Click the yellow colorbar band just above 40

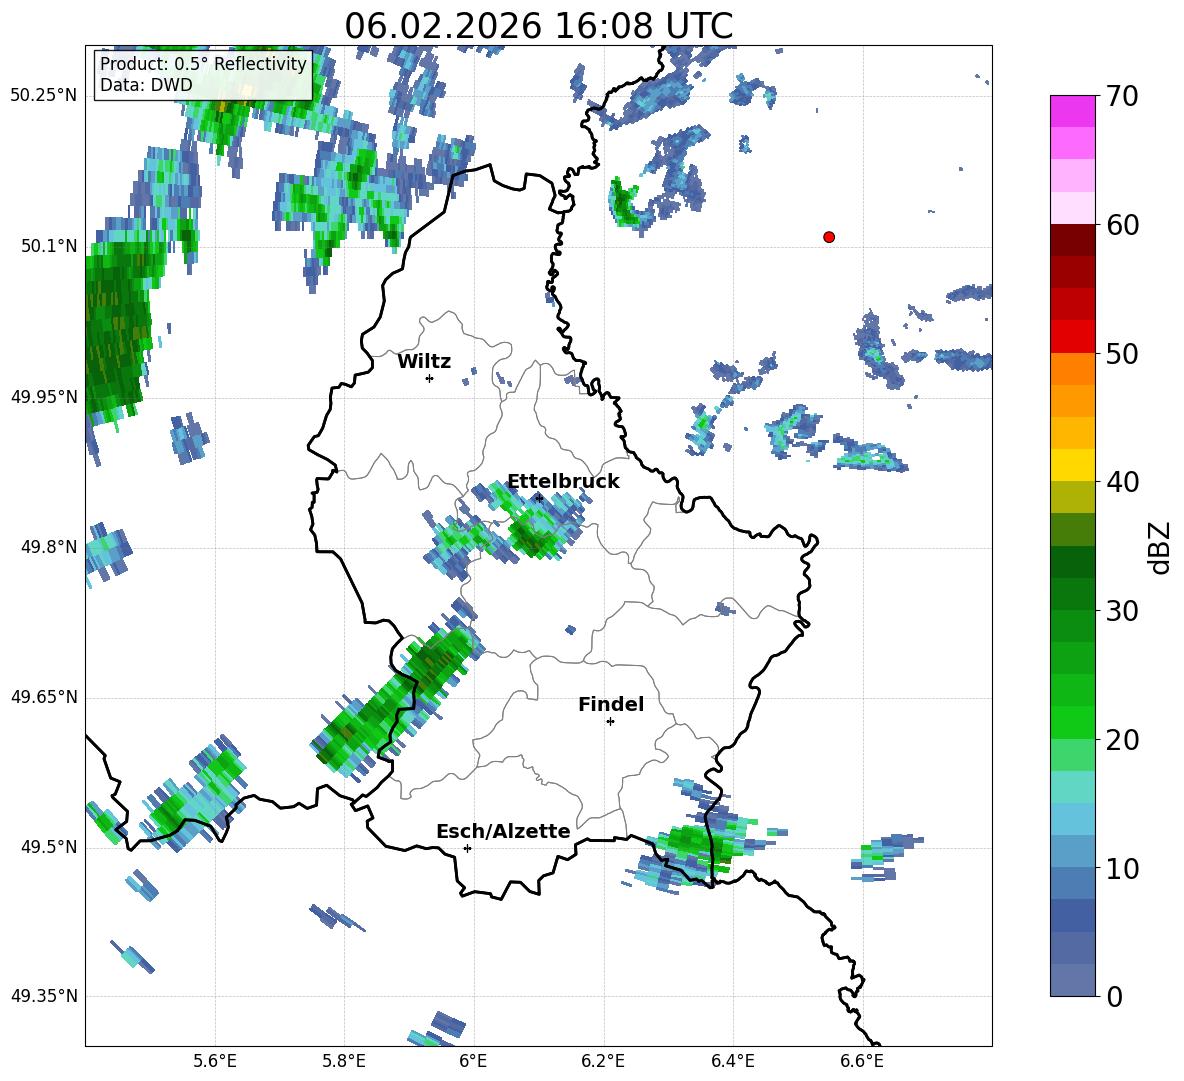[x=1072, y=465]
